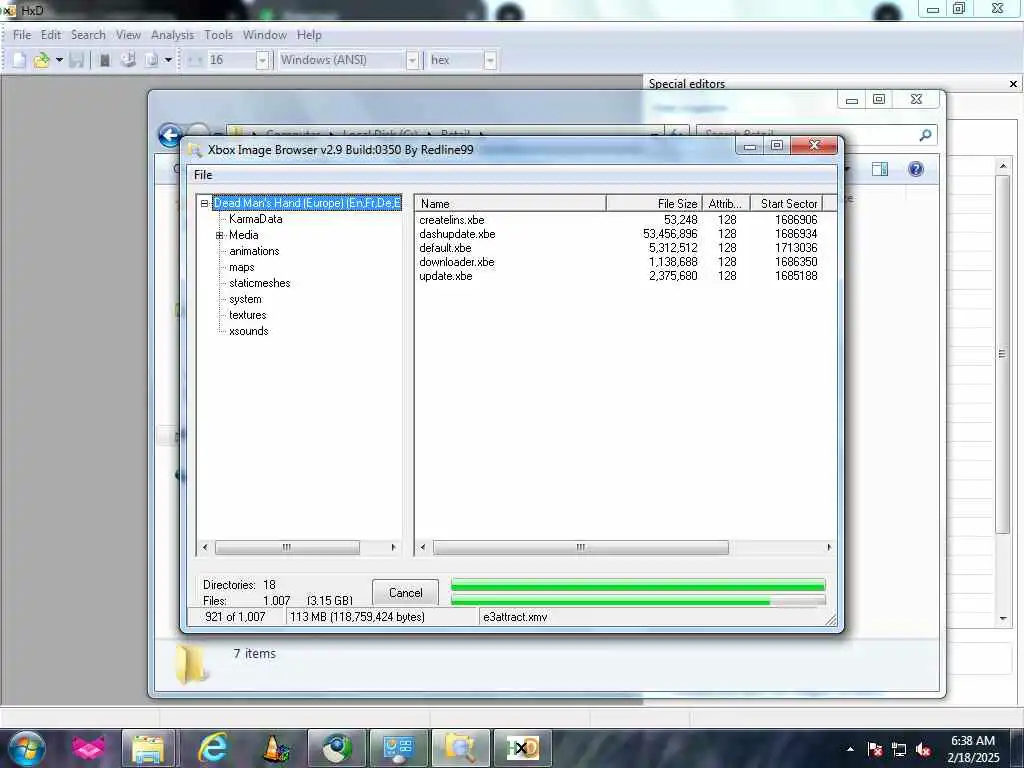Click the tree pane right scroll arrow
This screenshot has height=768, width=1024.
click(x=393, y=547)
